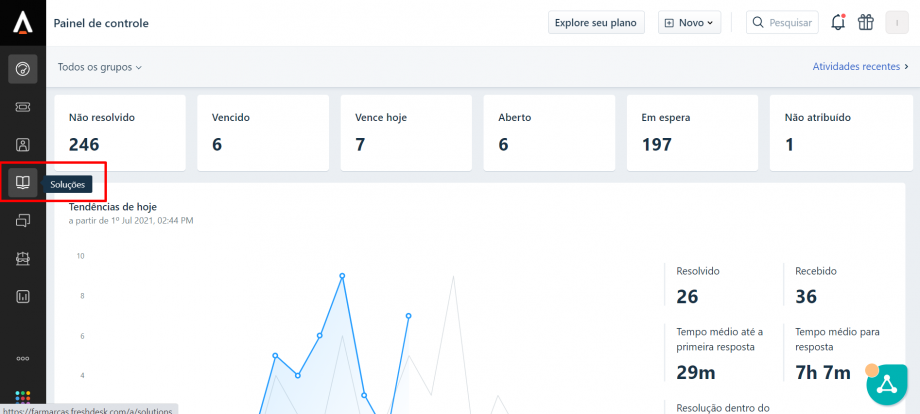Open the Contacts icon in the sidebar

pyautogui.click(x=22, y=144)
